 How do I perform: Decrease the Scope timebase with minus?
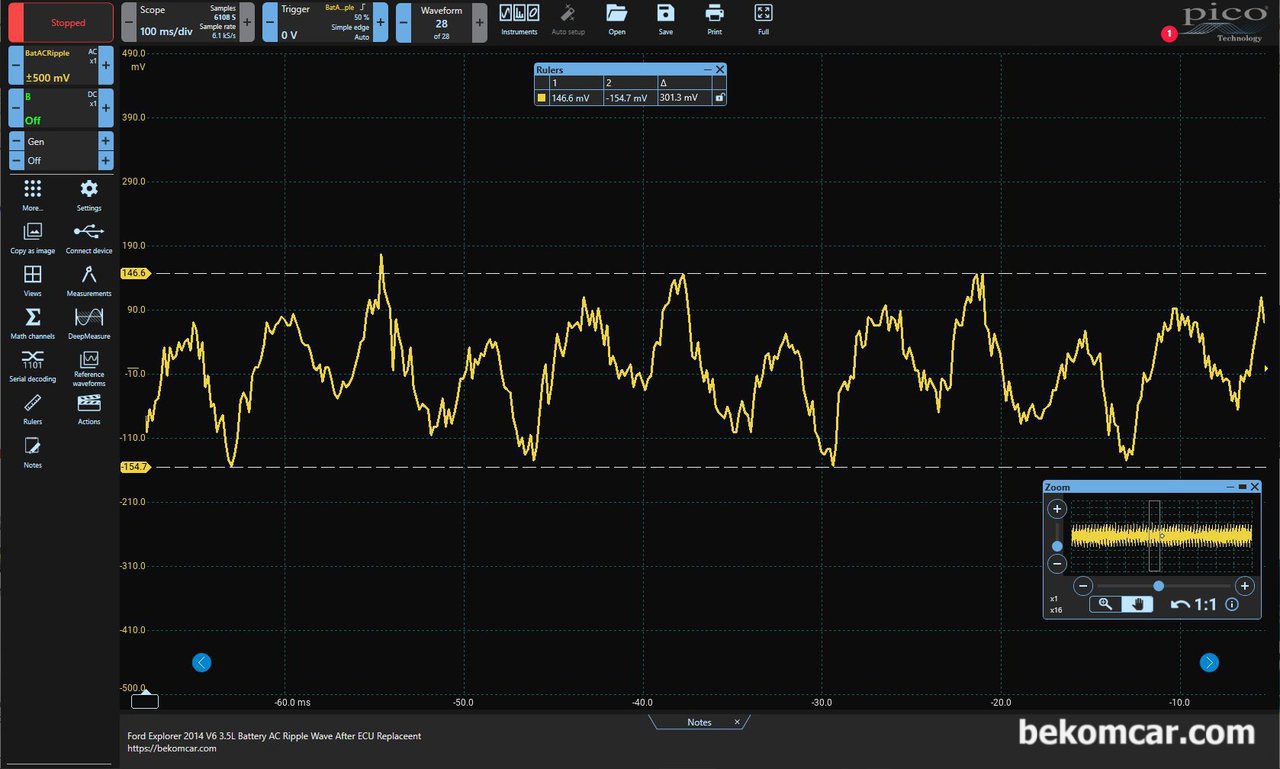[x=129, y=22]
